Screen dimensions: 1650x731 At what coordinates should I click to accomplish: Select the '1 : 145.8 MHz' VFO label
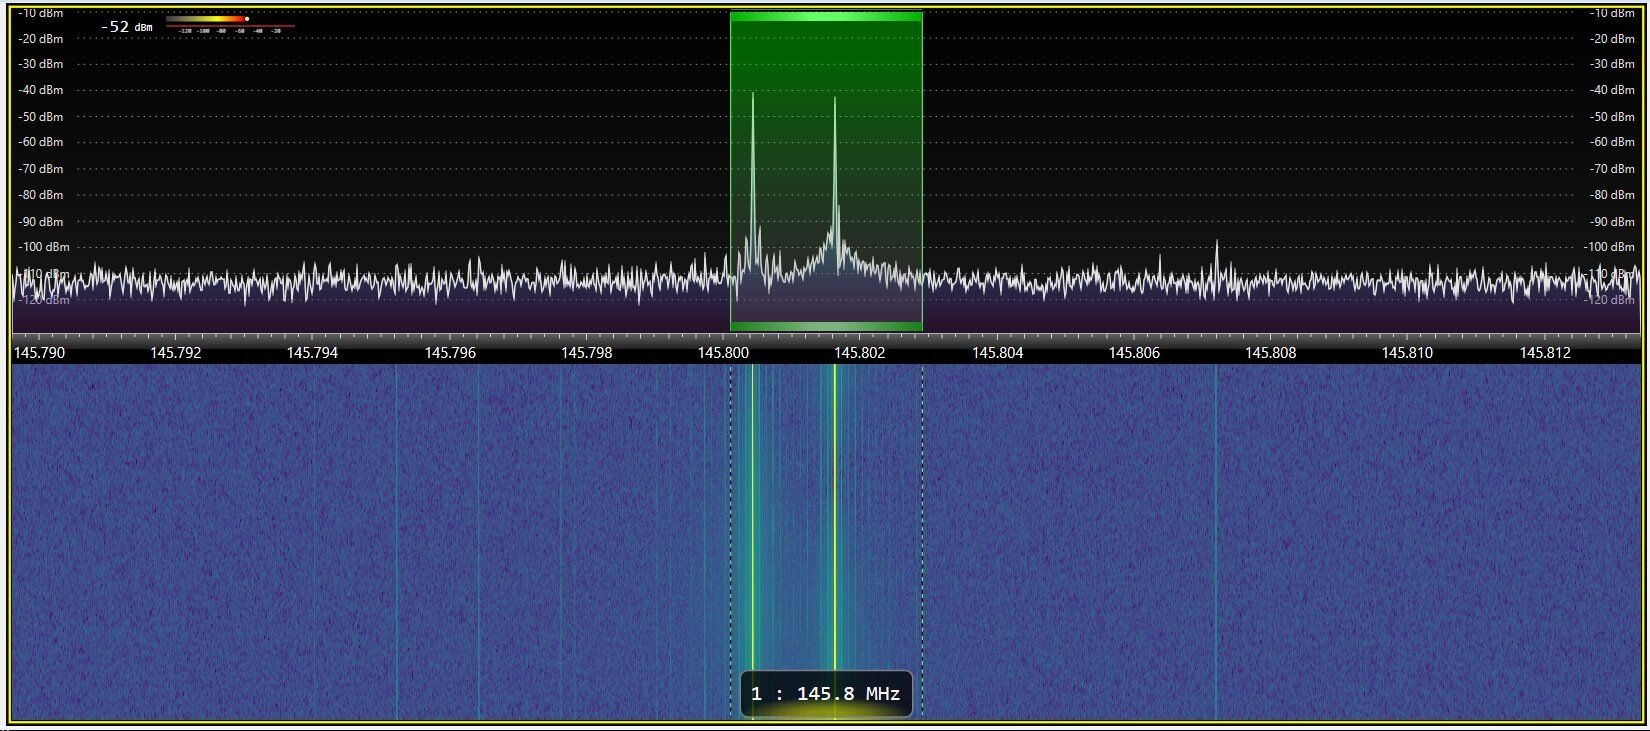[826, 693]
